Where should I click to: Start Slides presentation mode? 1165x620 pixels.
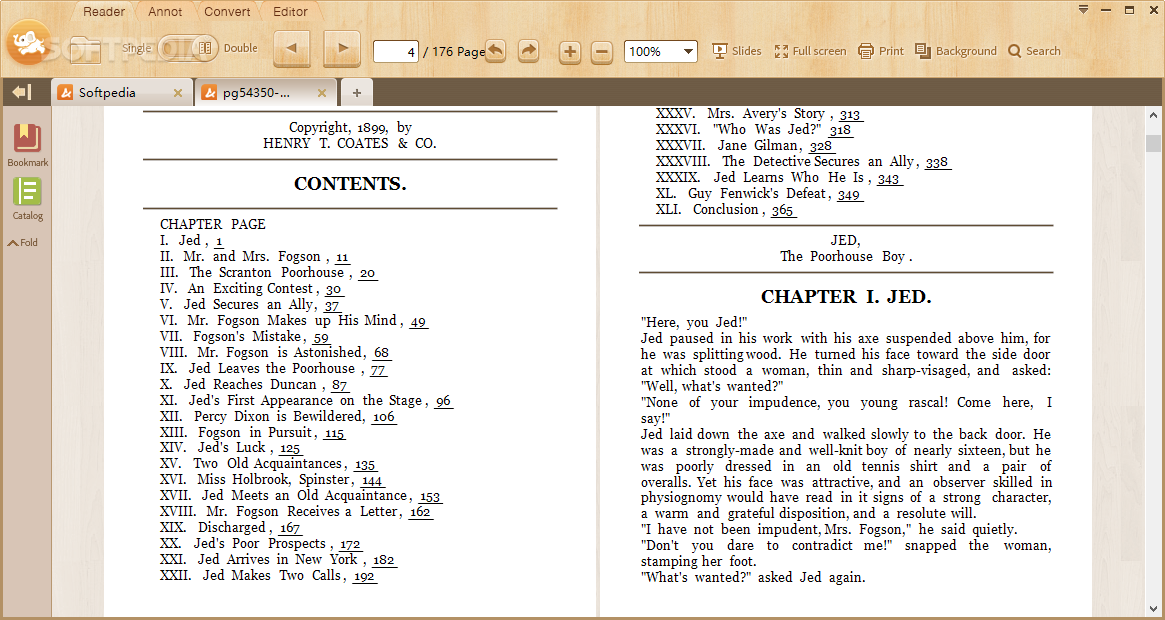click(736, 51)
